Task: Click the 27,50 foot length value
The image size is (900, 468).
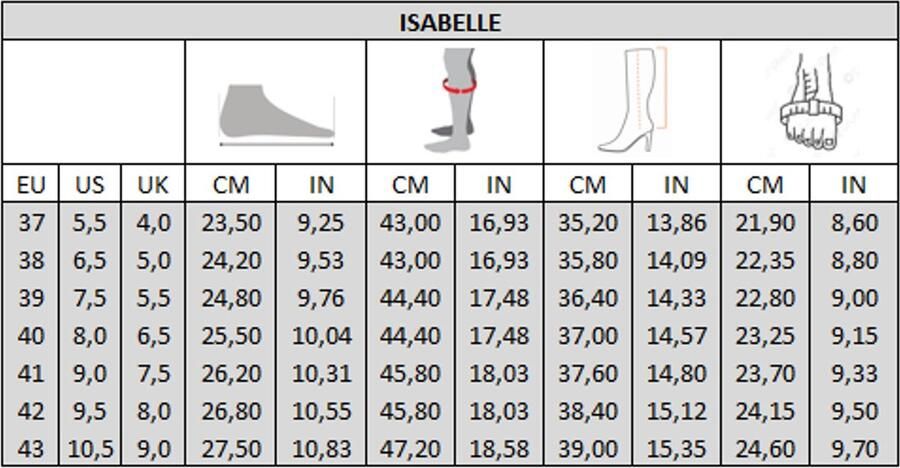Action: 231,450
